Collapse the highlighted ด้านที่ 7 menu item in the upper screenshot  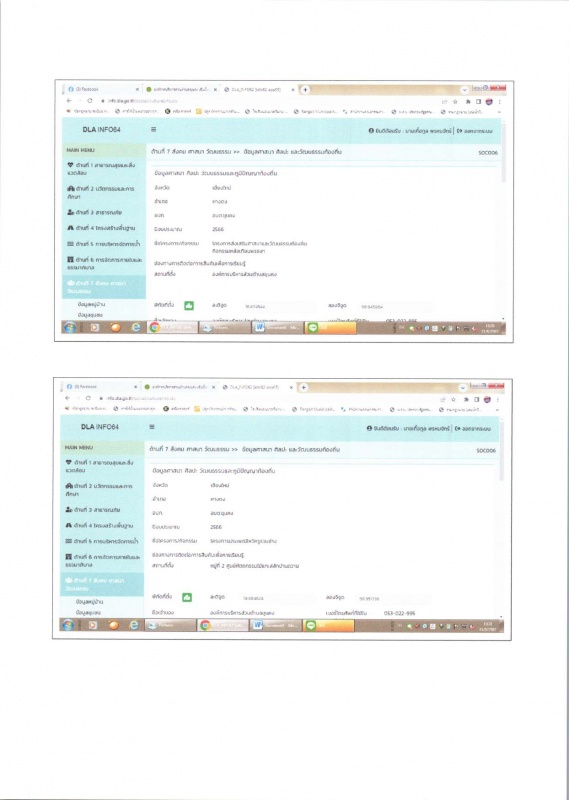click(x=104, y=287)
